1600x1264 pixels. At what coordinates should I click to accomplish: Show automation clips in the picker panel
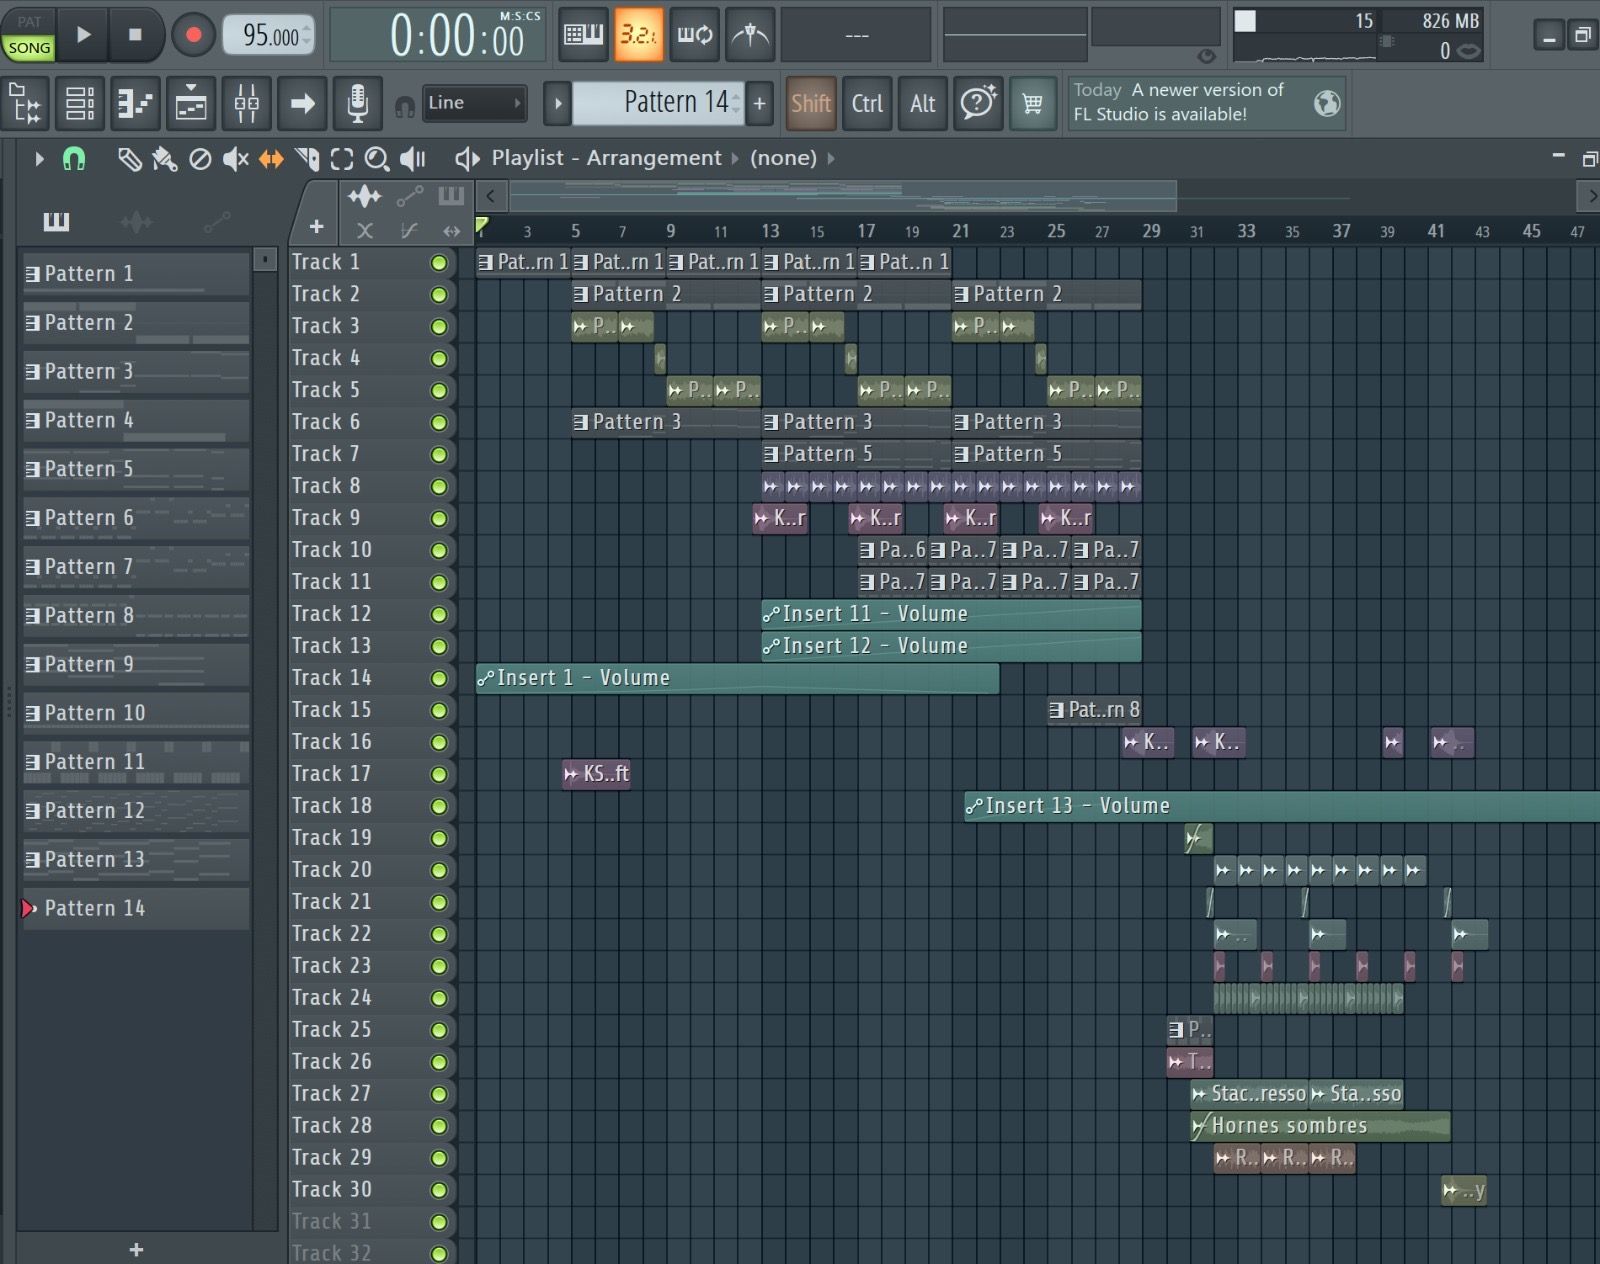(216, 221)
